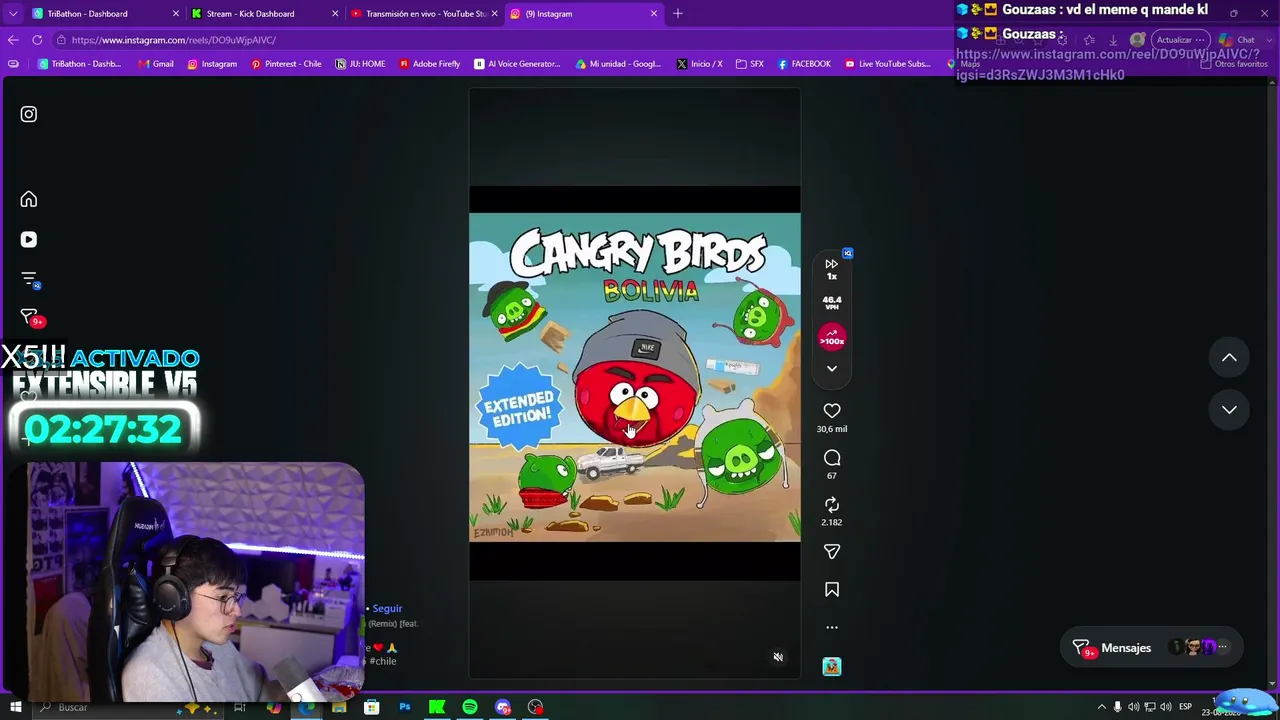
Task: Share the reel with the paper plane icon
Action: [832, 552]
